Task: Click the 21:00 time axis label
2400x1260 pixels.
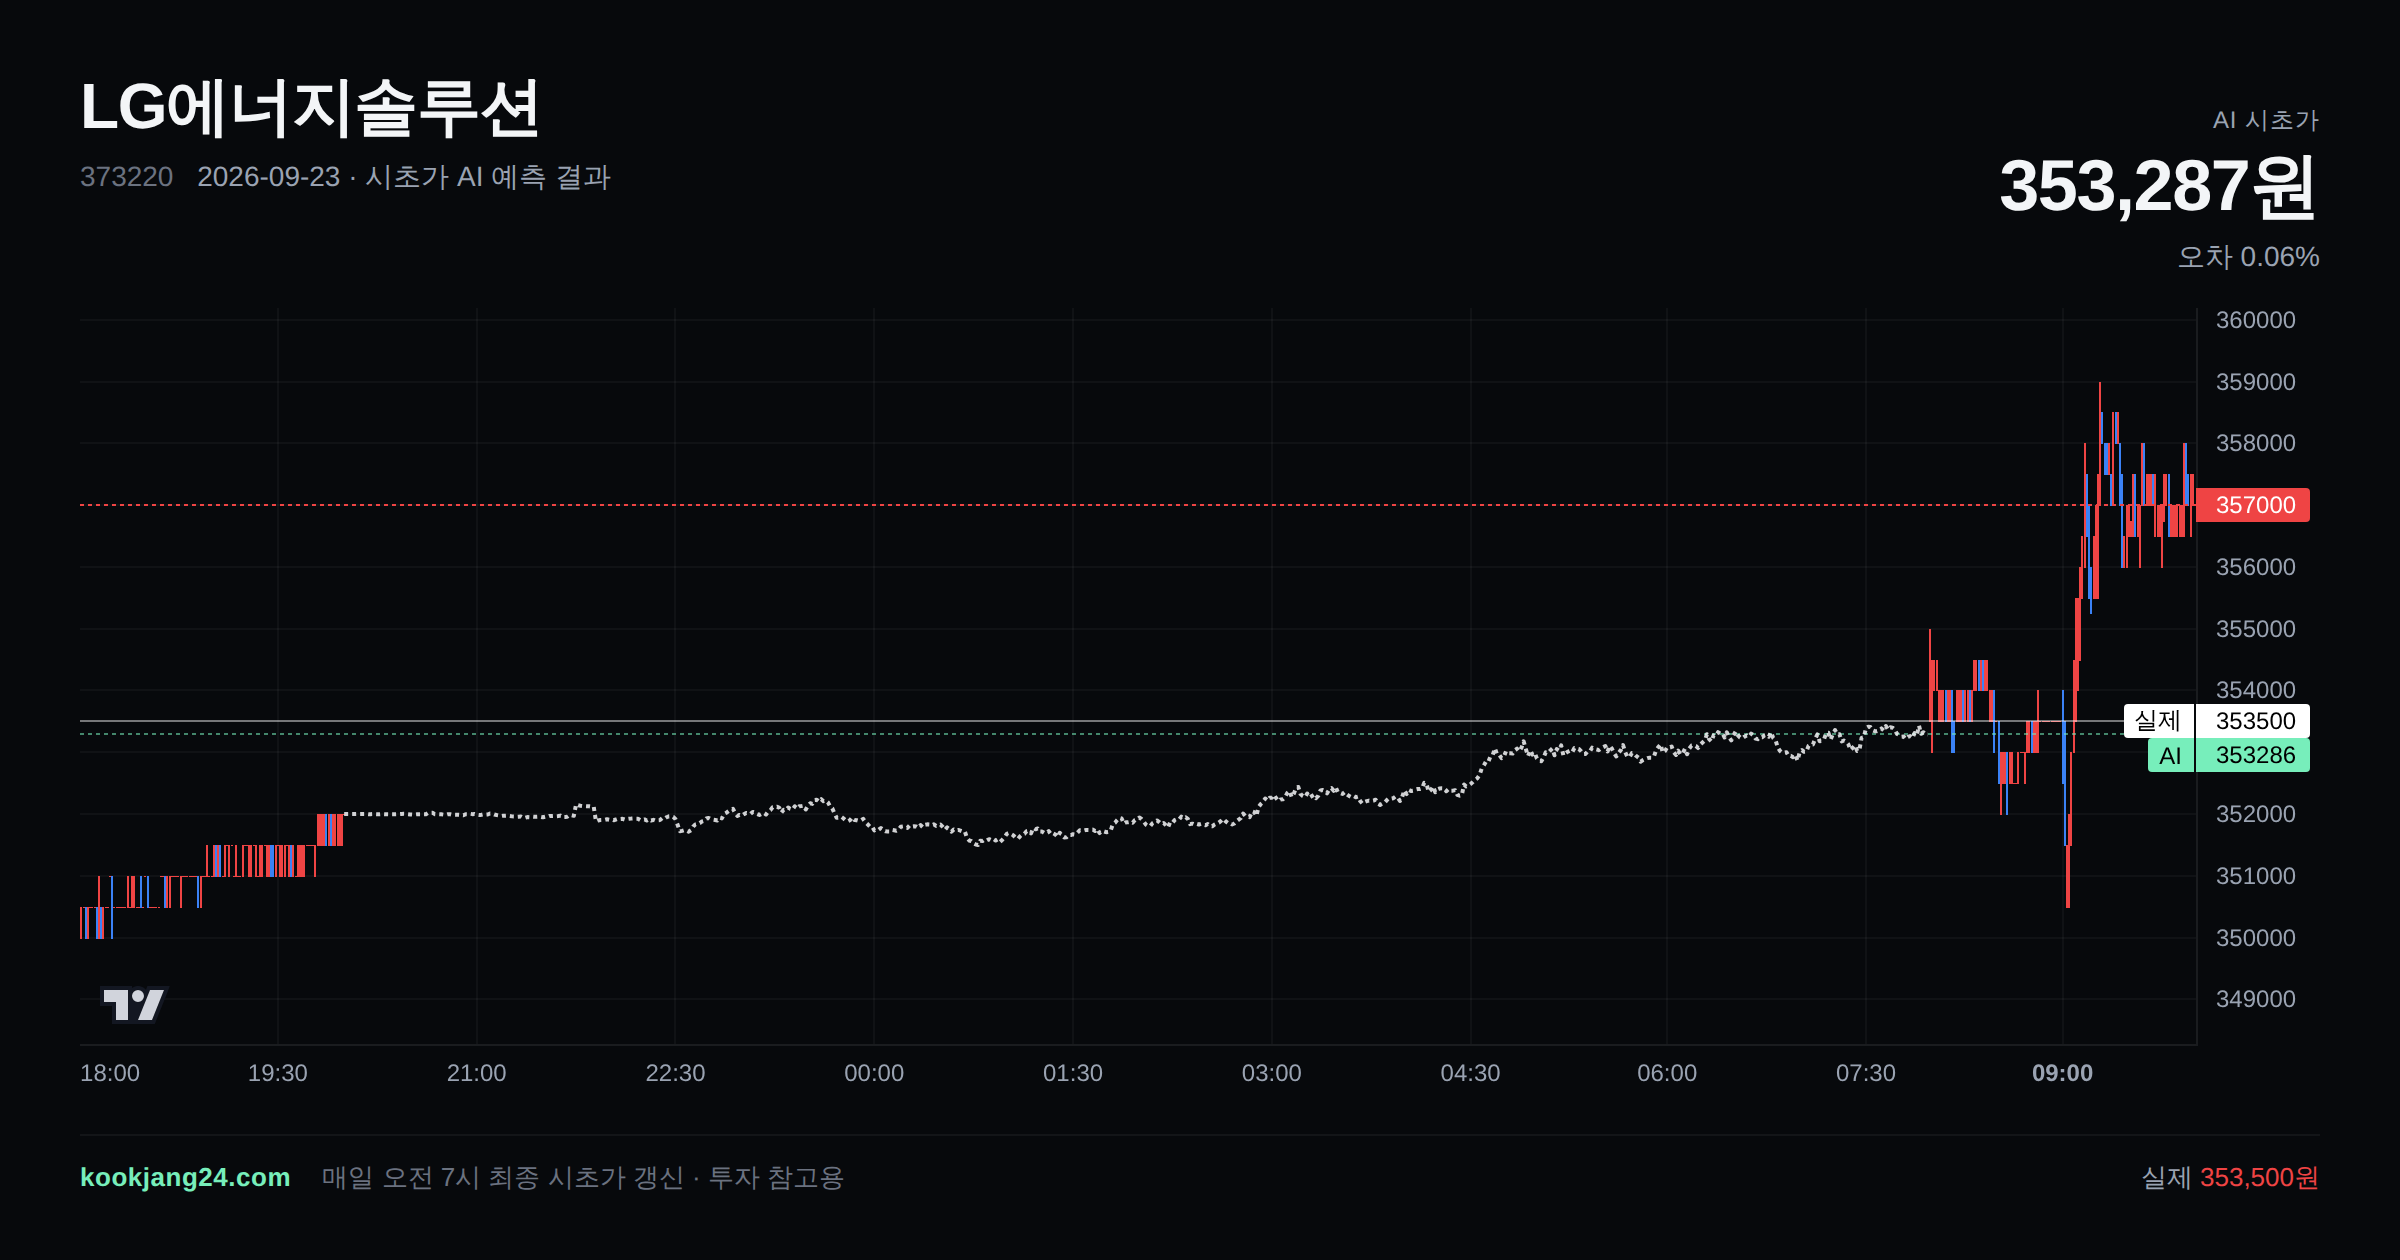Action: (477, 1073)
